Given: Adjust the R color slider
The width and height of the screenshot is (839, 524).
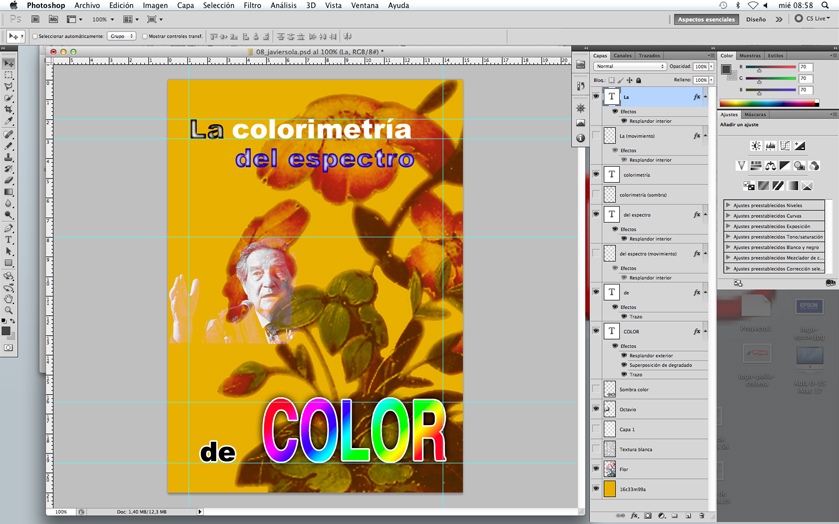Looking at the screenshot, I should click(x=759, y=70).
